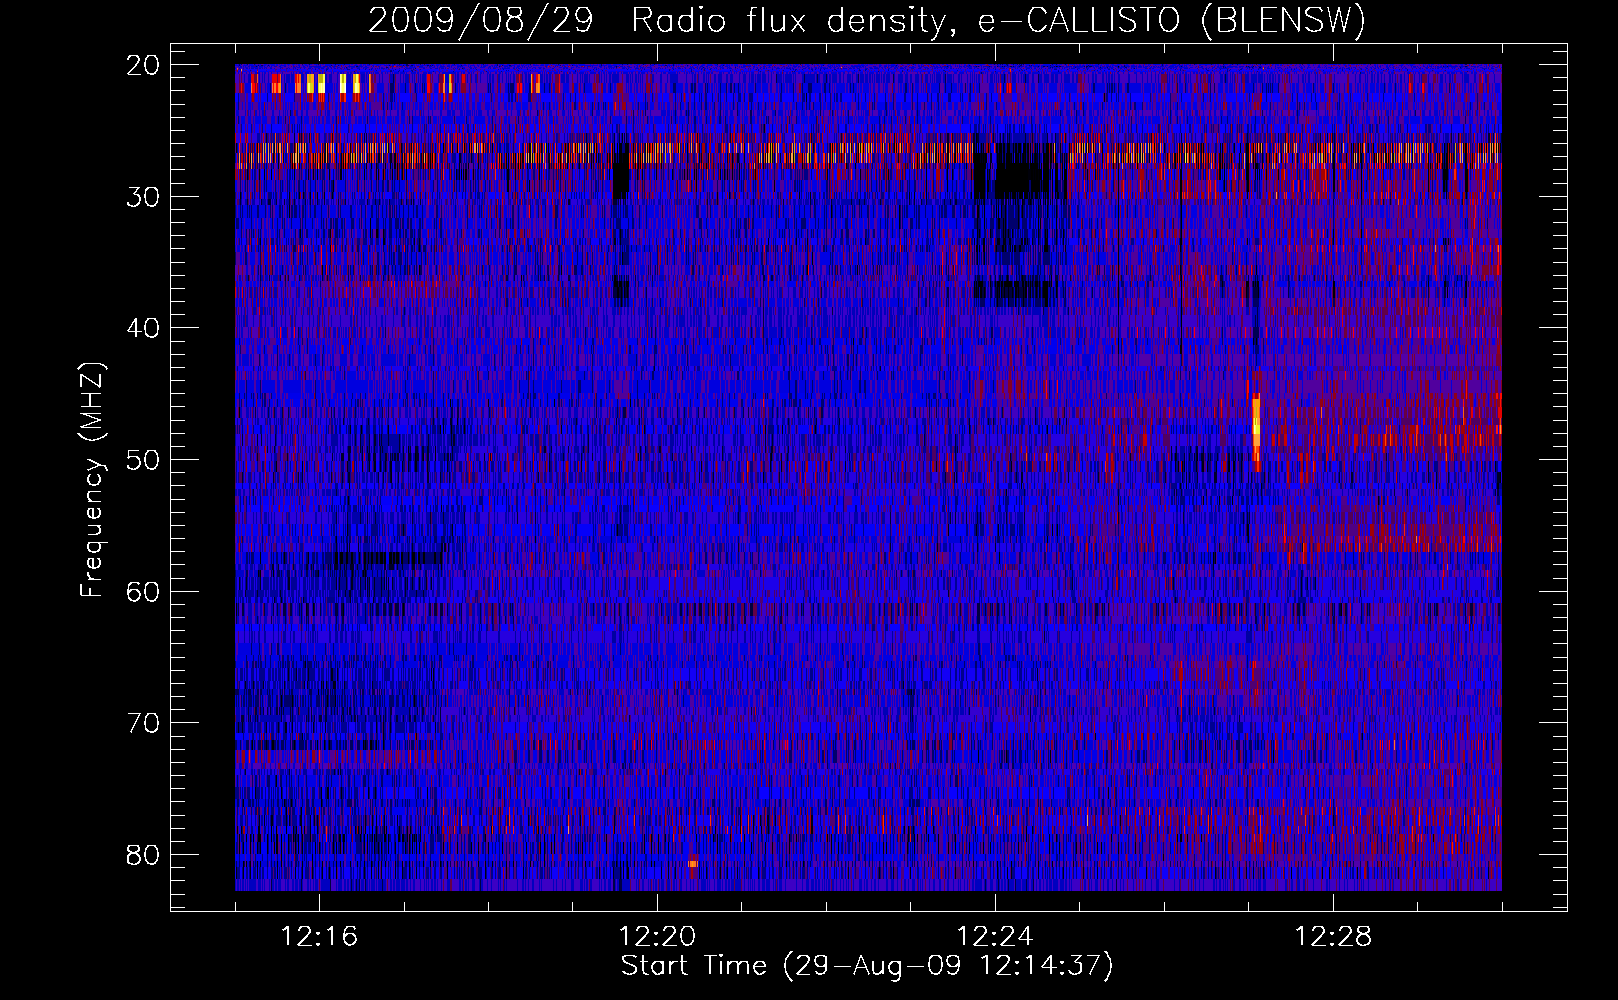Click the 60 MHz frequency tick label
This screenshot has width=1618, height=1000.
[x=143, y=592]
